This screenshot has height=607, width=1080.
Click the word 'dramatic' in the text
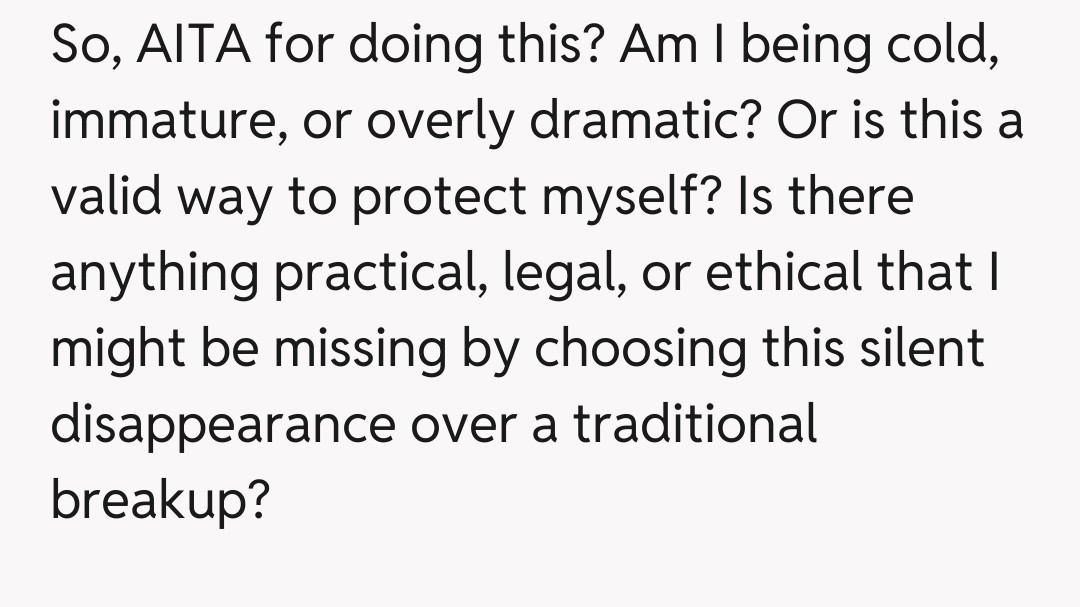[x=658, y=120]
